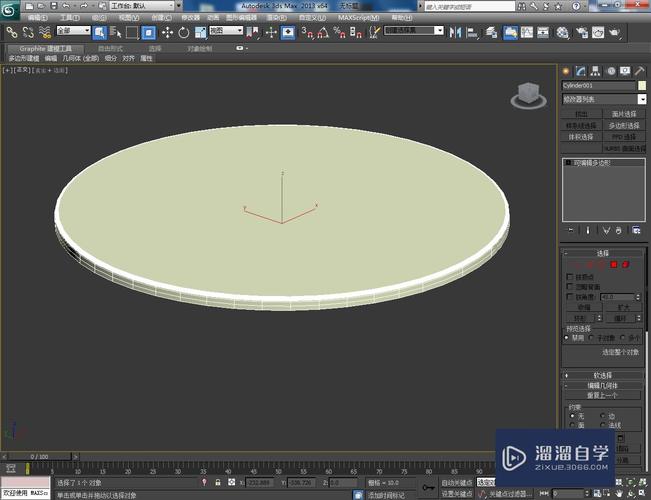Open the '帮助(H)' help menu
The height and width of the screenshot is (500, 651).
coord(401,18)
